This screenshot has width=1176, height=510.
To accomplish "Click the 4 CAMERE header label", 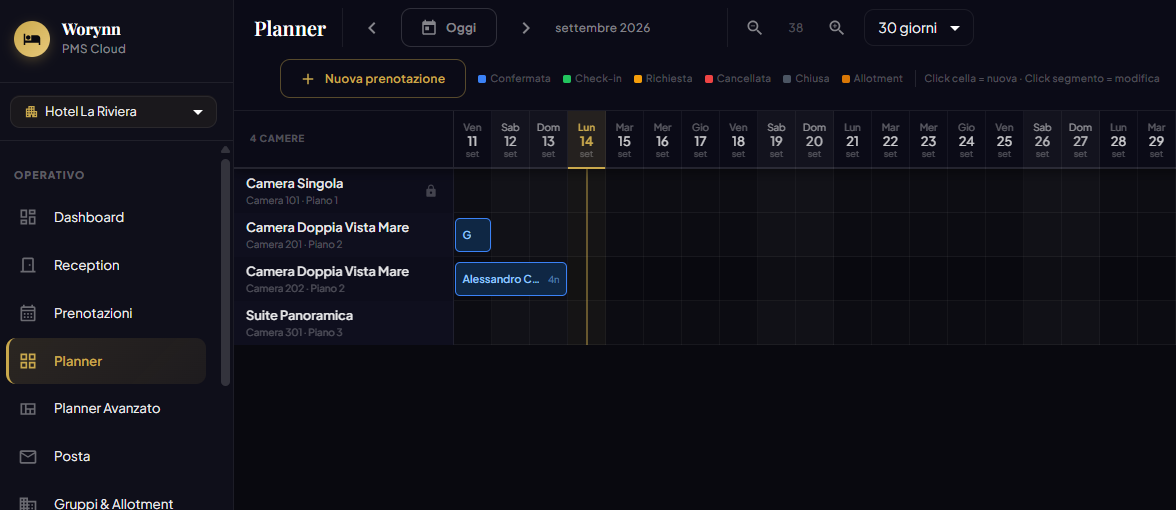I will (x=277, y=139).
